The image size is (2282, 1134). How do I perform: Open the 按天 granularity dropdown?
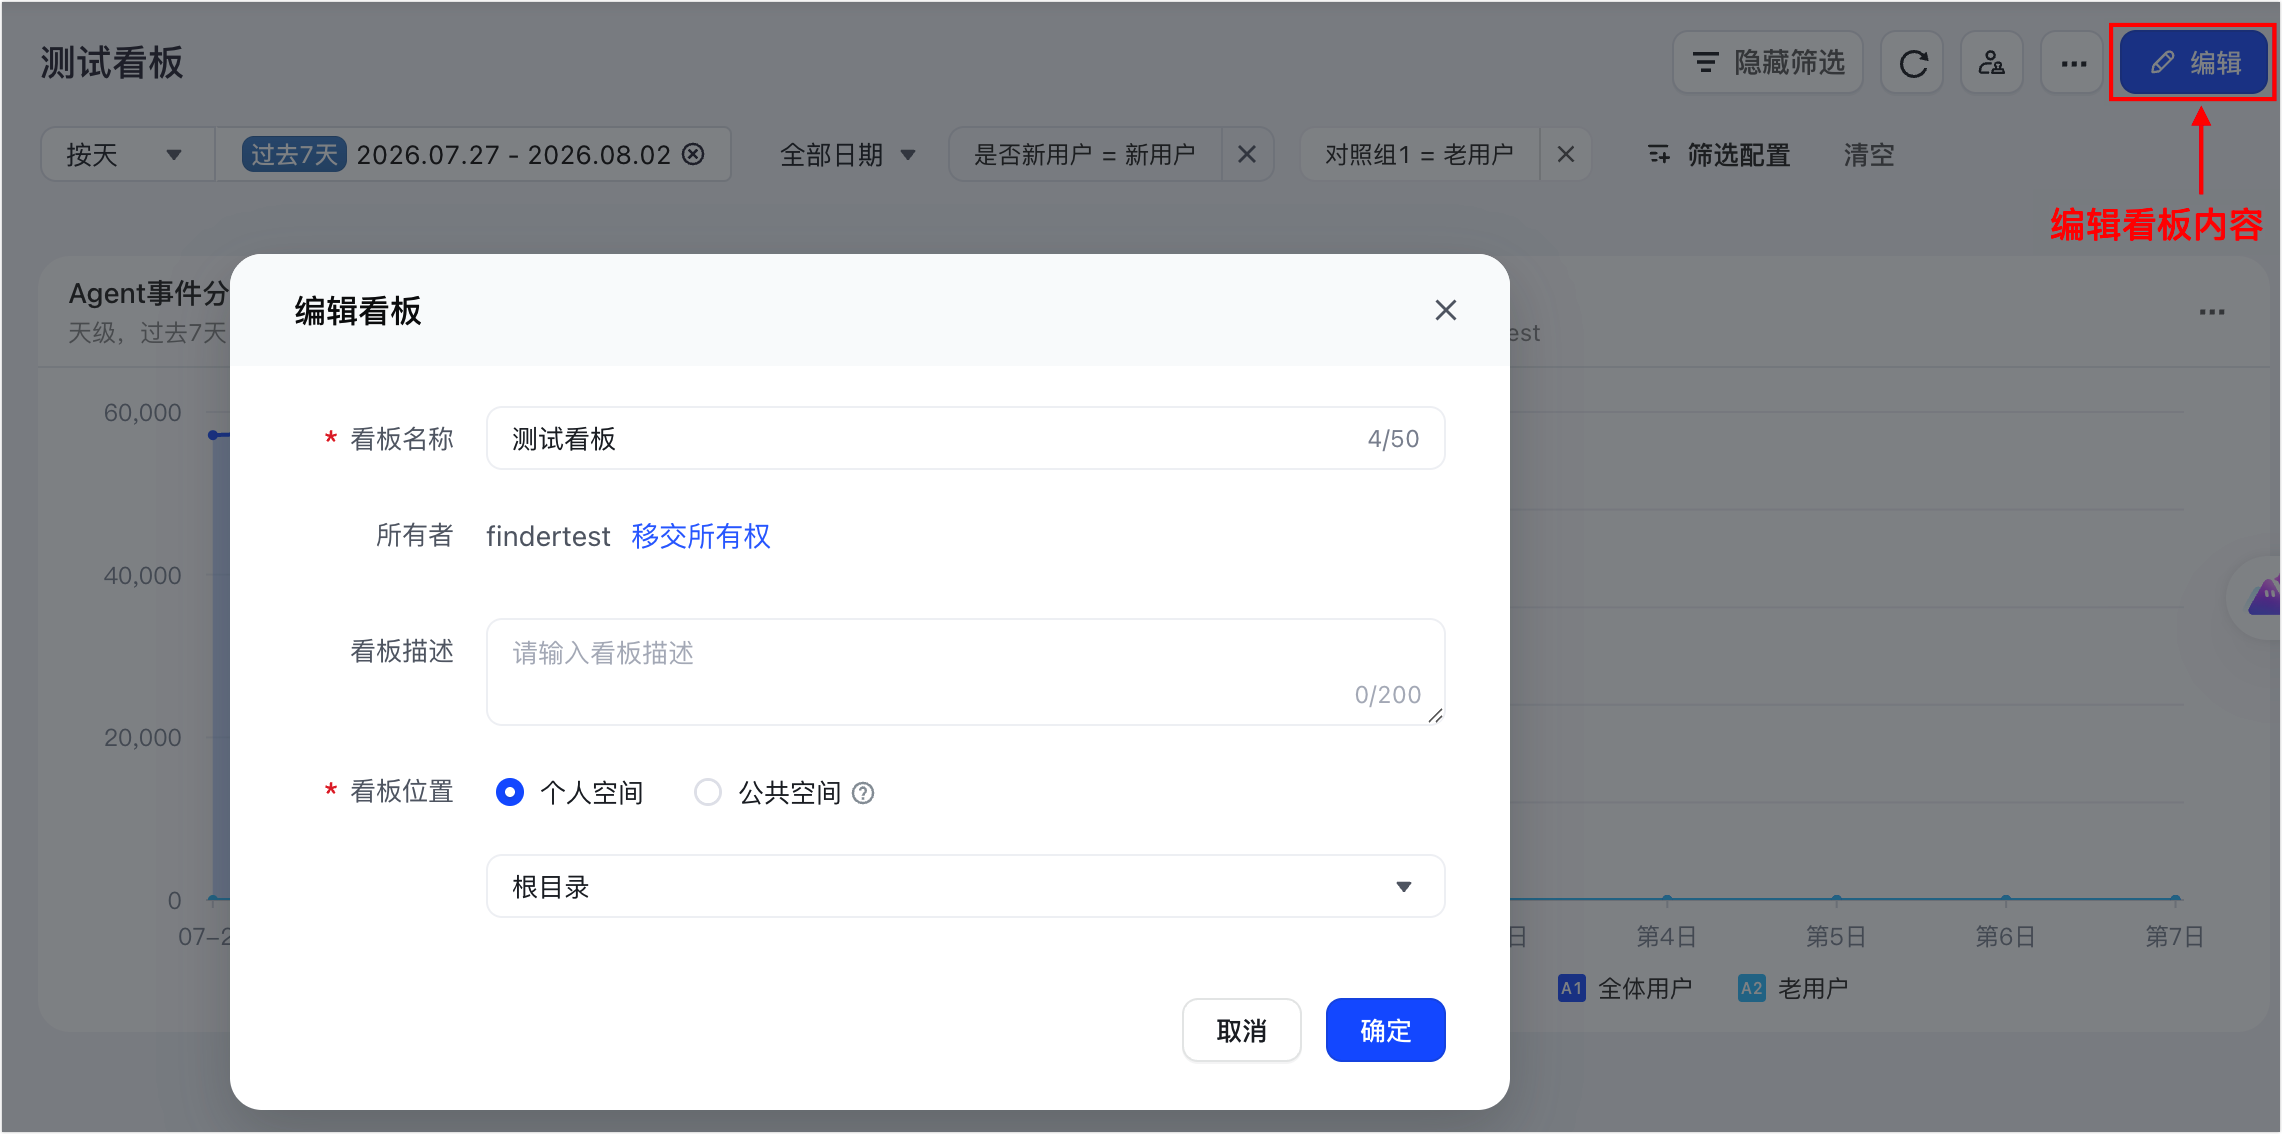pos(127,154)
